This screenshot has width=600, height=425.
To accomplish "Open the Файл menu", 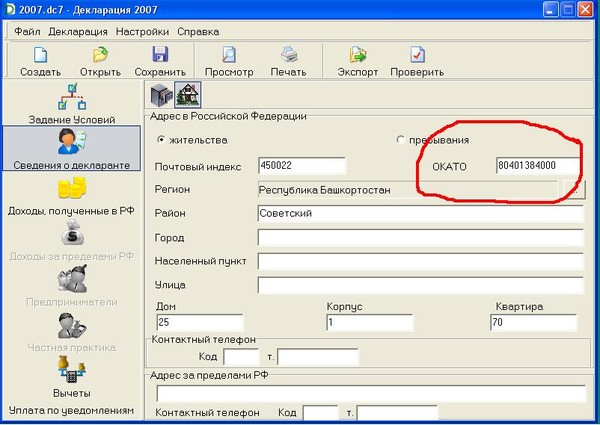I will [x=27, y=31].
